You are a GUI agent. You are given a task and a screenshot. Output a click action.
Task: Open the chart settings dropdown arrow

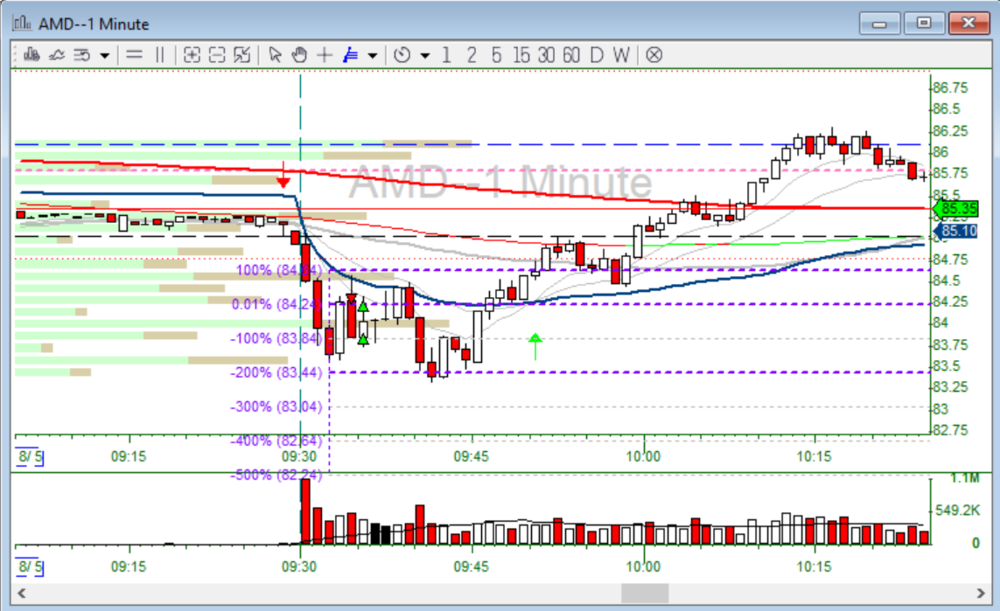tap(104, 55)
